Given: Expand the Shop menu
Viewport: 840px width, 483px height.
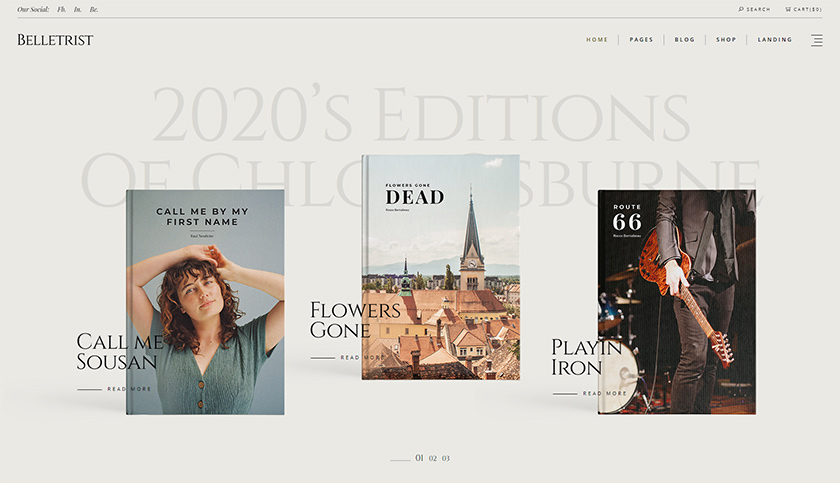Looking at the screenshot, I should 726,40.
